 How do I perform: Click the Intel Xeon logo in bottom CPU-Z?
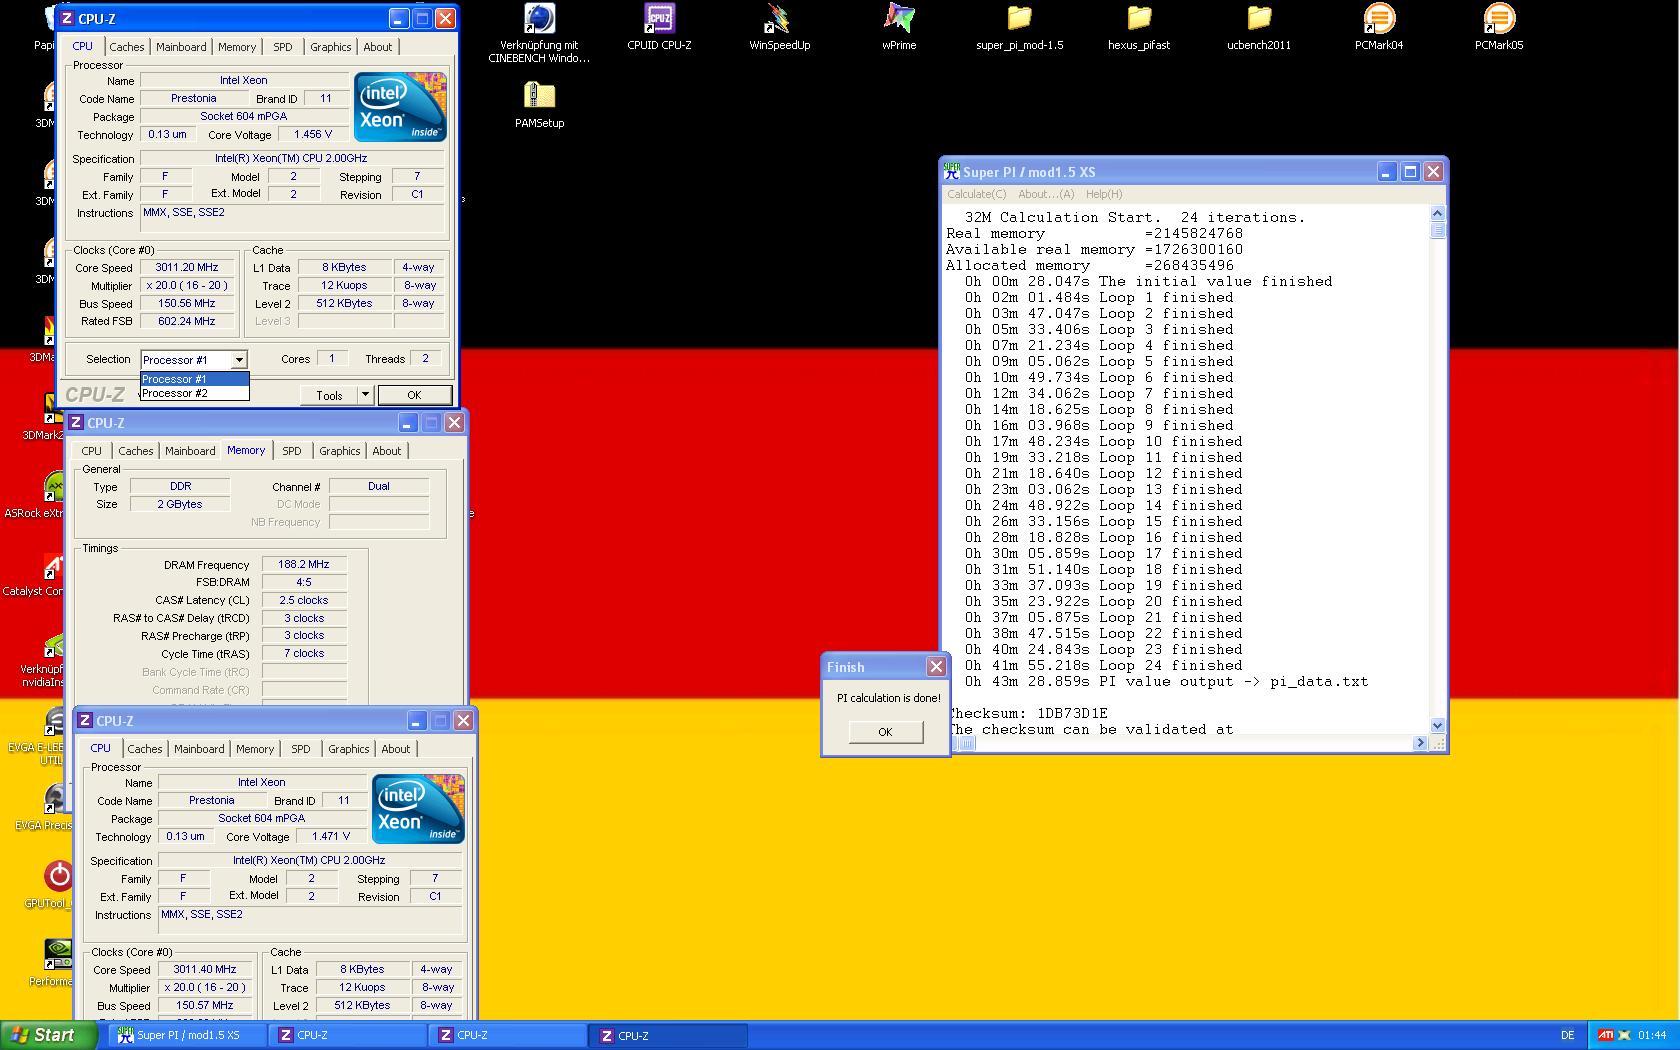click(x=418, y=809)
